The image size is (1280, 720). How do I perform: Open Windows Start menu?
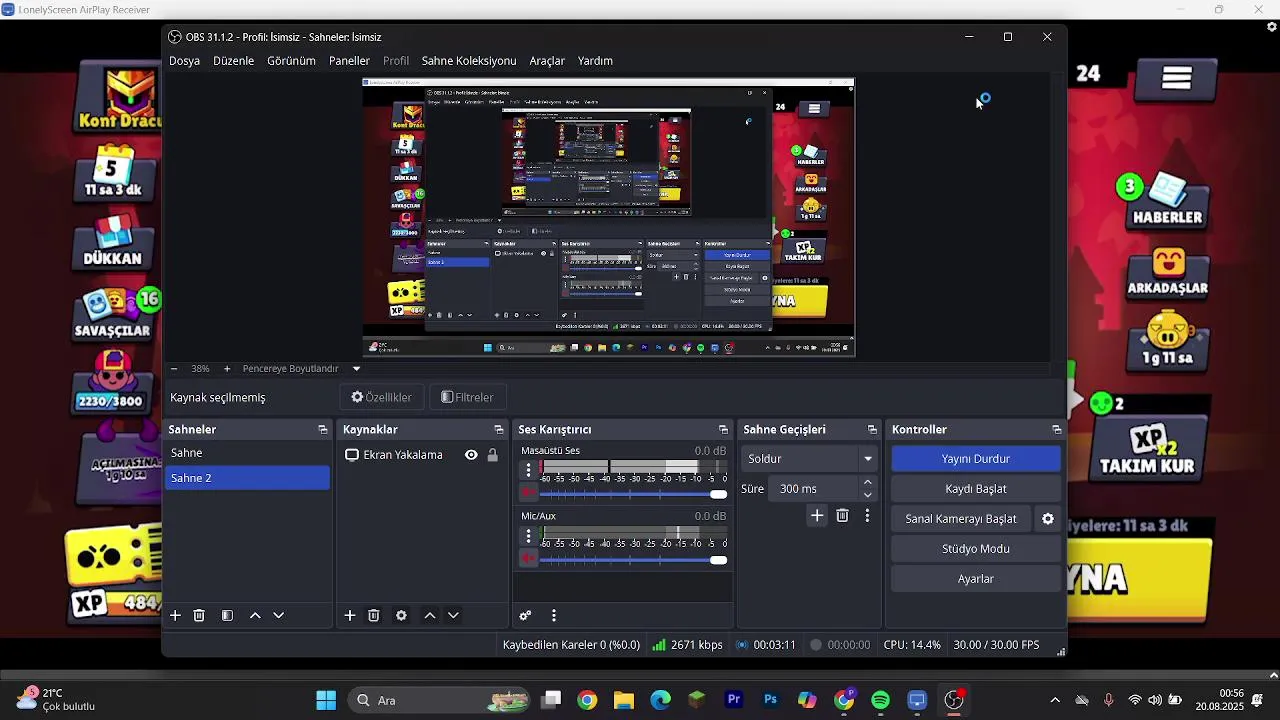326,701
